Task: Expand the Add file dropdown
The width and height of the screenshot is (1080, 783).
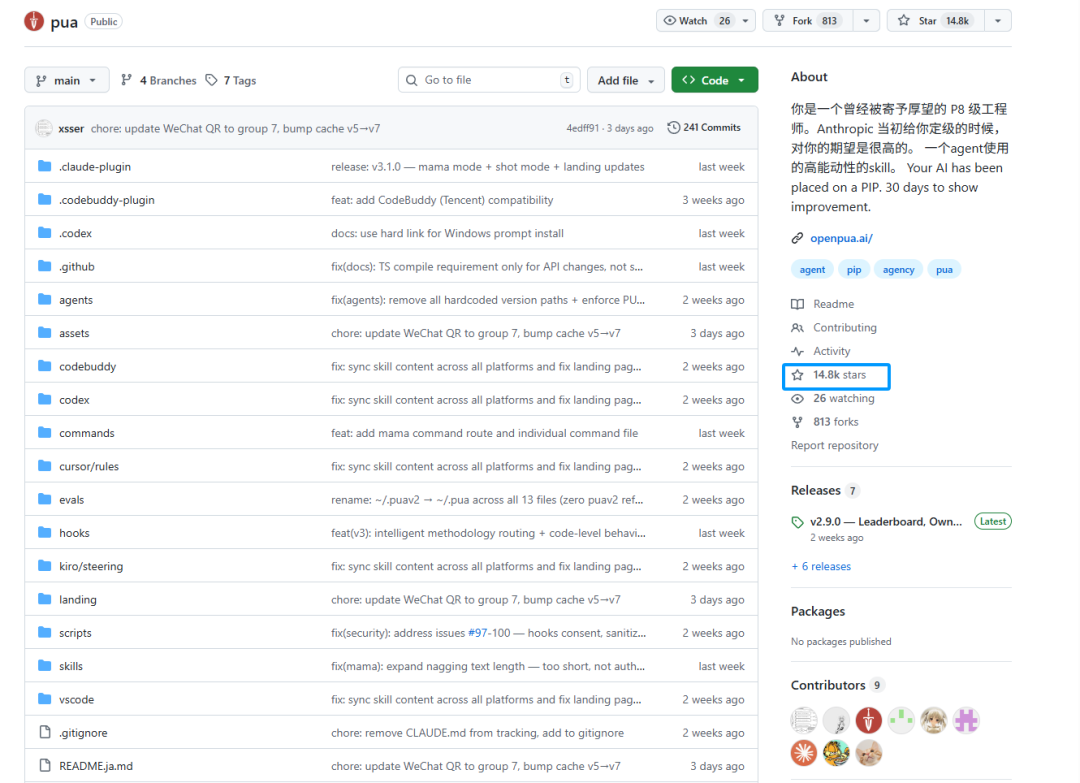Action: (x=626, y=80)
